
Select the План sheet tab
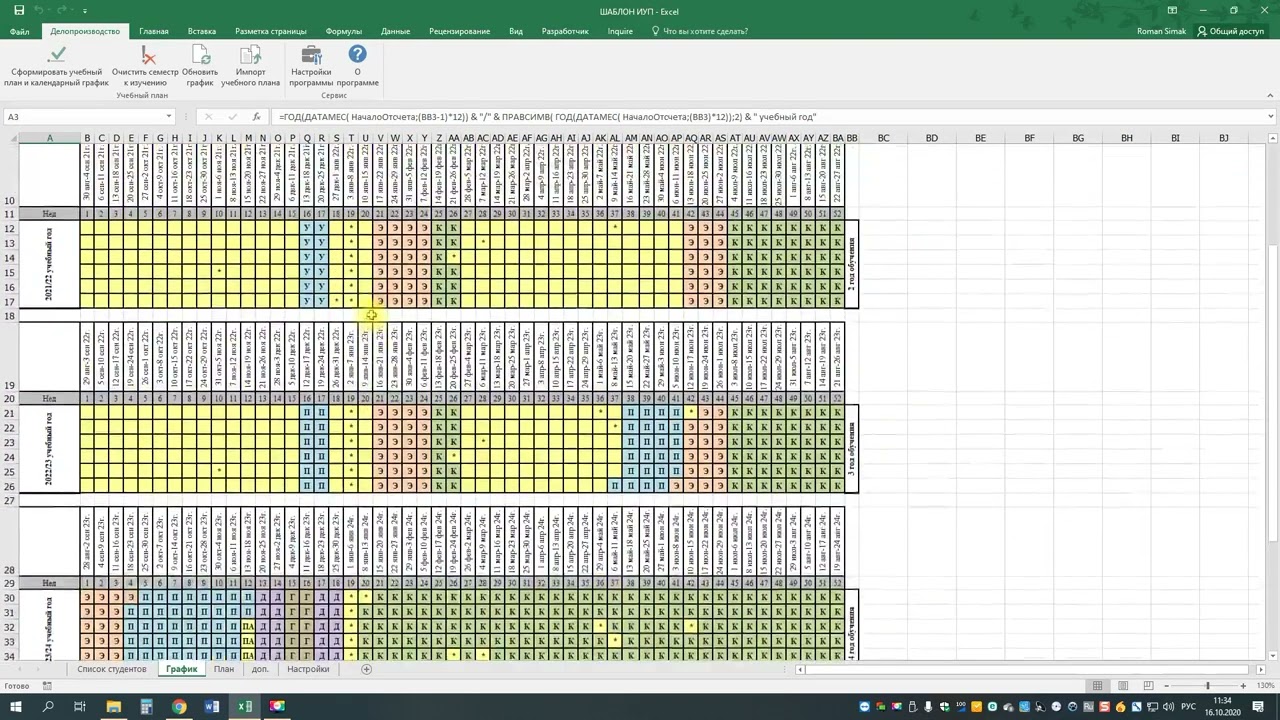pyautogui.click(x=224, y=669)
